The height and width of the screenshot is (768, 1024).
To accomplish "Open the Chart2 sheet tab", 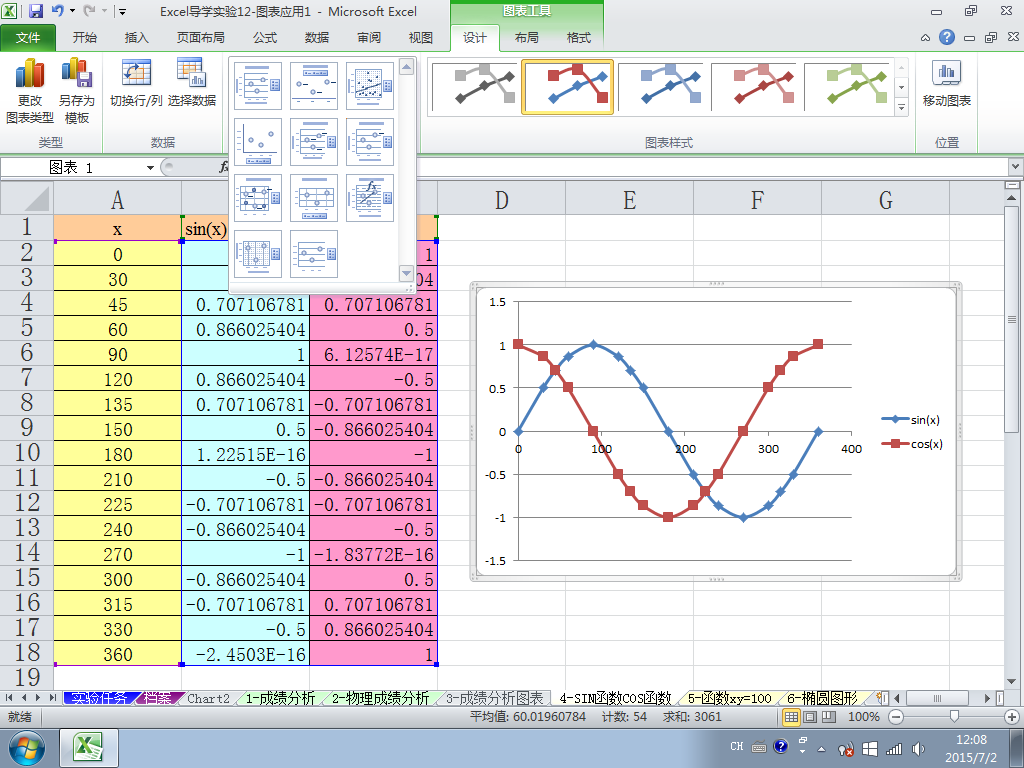I will tap(208, 698).
